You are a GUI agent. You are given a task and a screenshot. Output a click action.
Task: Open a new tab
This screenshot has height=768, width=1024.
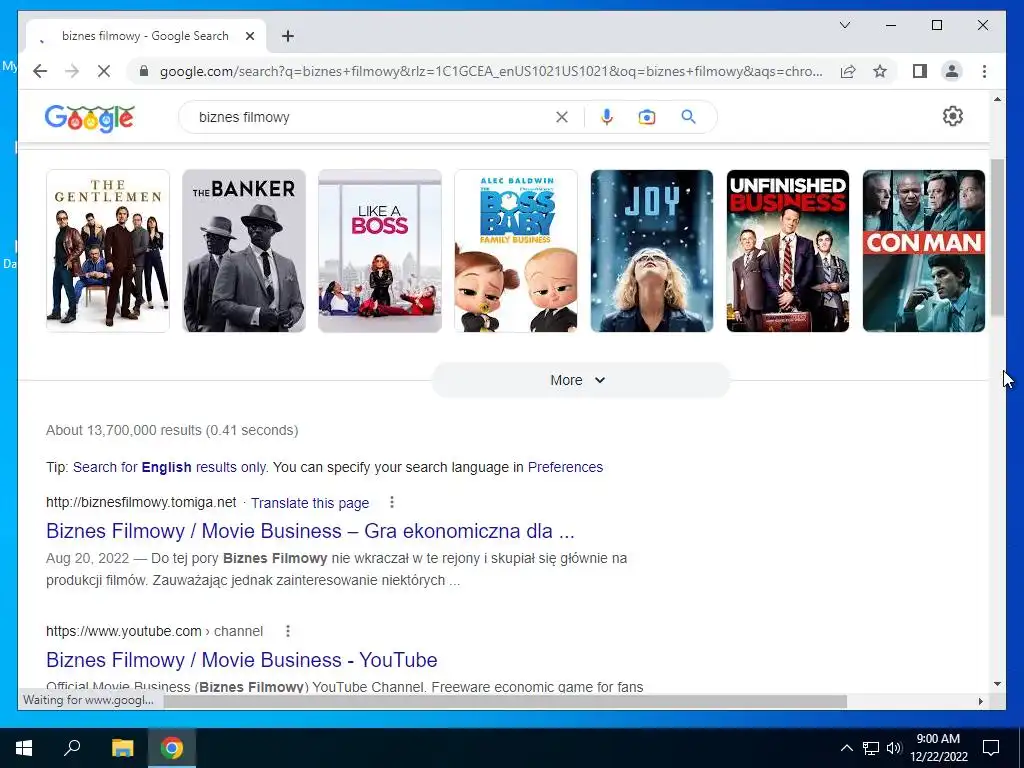click(288, 36)
